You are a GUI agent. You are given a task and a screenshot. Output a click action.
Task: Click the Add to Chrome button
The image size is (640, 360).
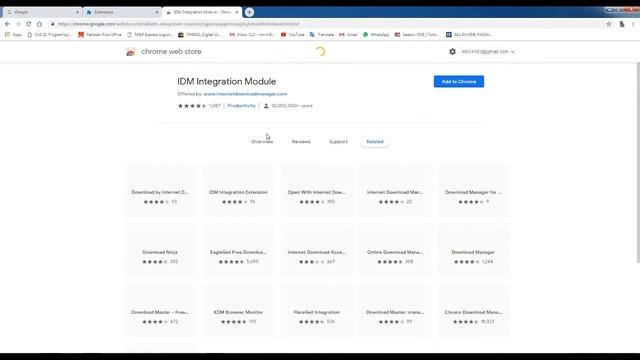click(459, 82)
